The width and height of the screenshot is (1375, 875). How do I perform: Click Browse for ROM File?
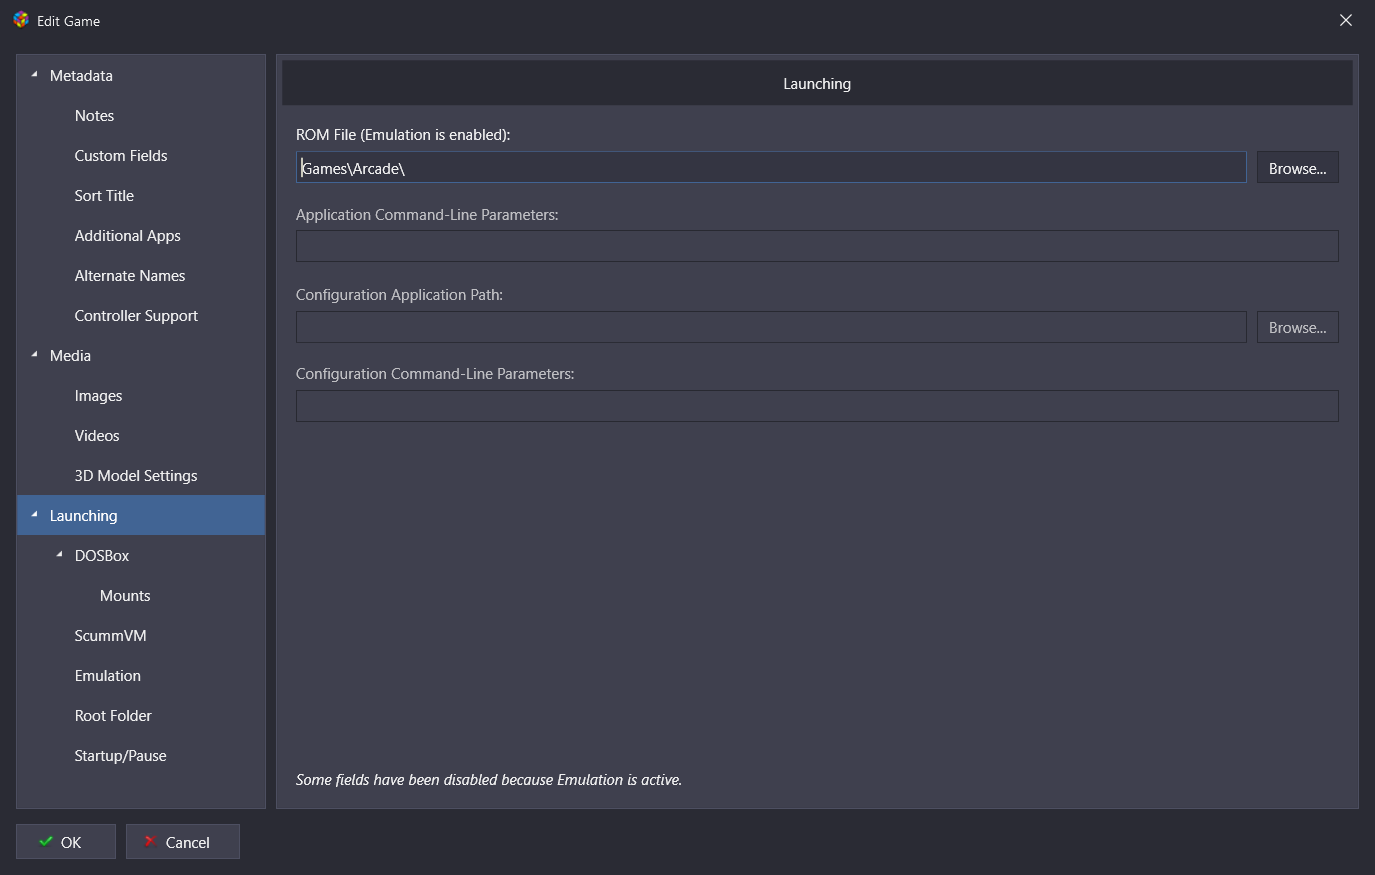pos(1297,168)
